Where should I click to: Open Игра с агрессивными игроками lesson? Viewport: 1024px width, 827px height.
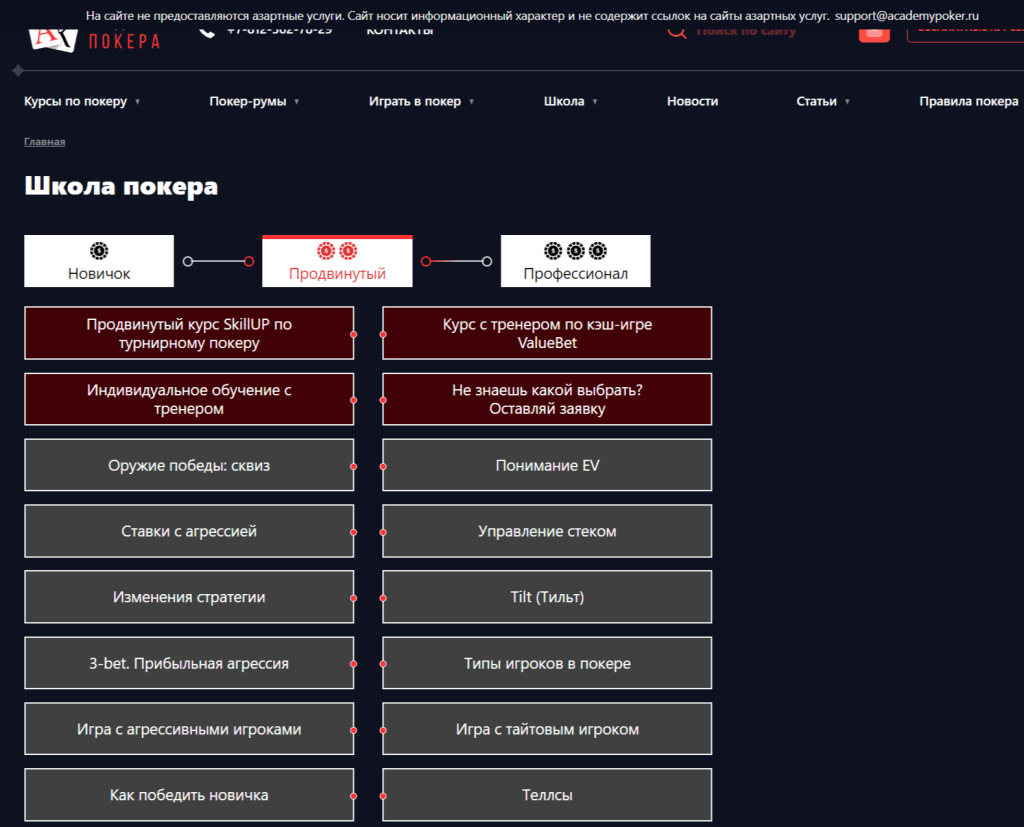189,729
